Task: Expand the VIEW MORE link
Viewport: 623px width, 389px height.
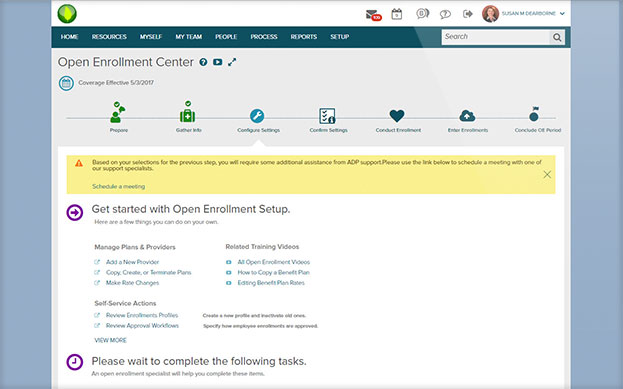Action: [x=110, y=341]
